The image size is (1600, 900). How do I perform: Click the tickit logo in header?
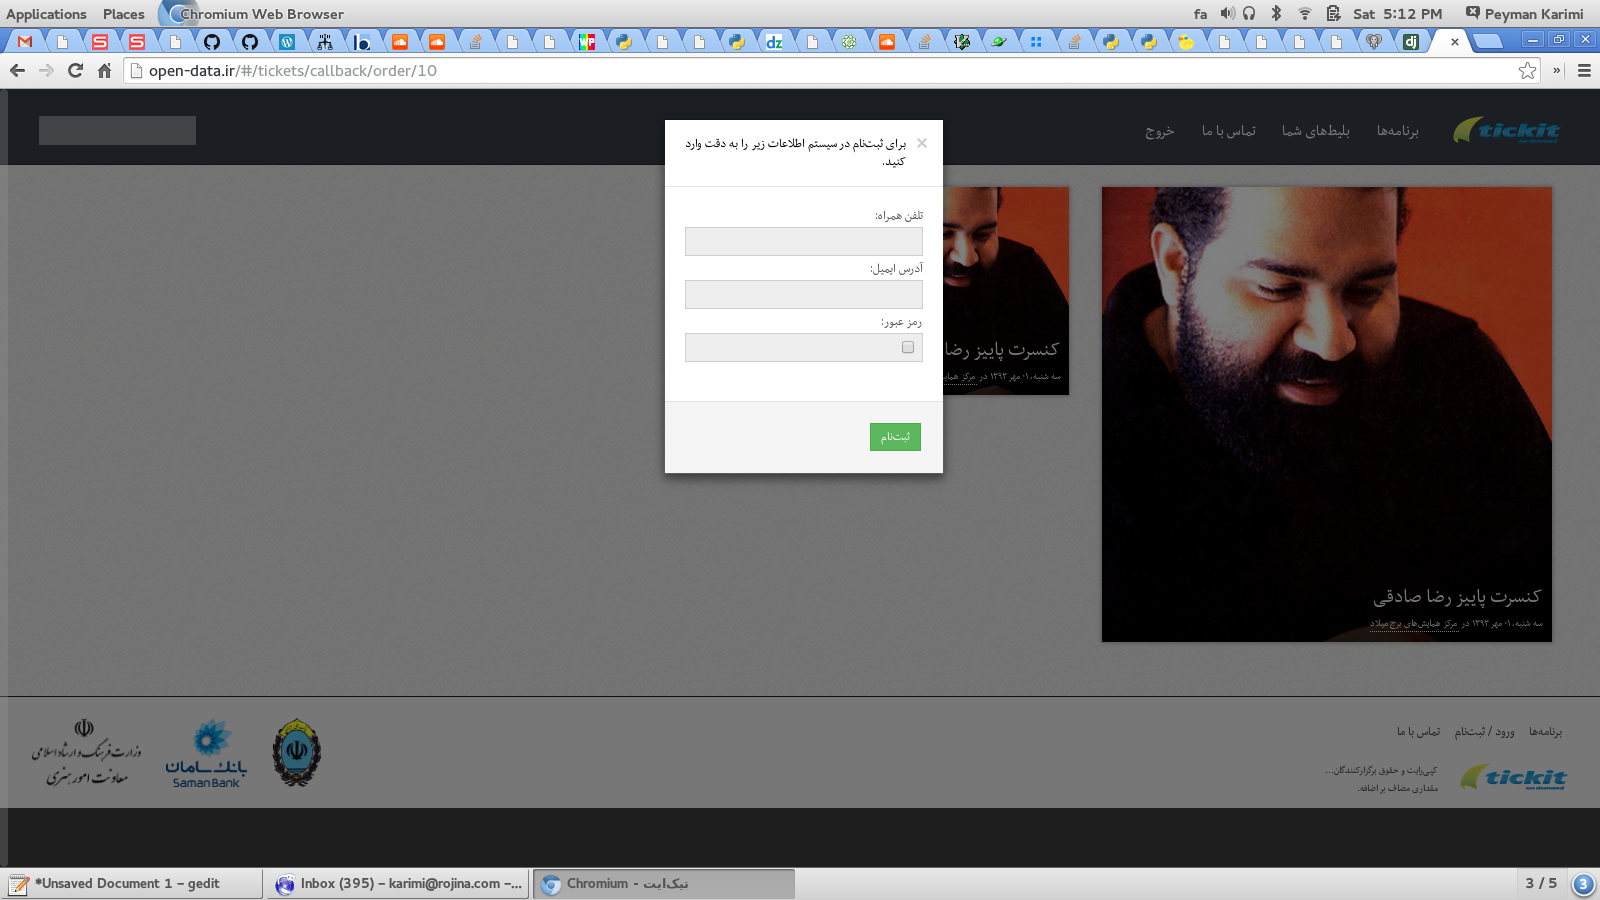coord(1507,130)
